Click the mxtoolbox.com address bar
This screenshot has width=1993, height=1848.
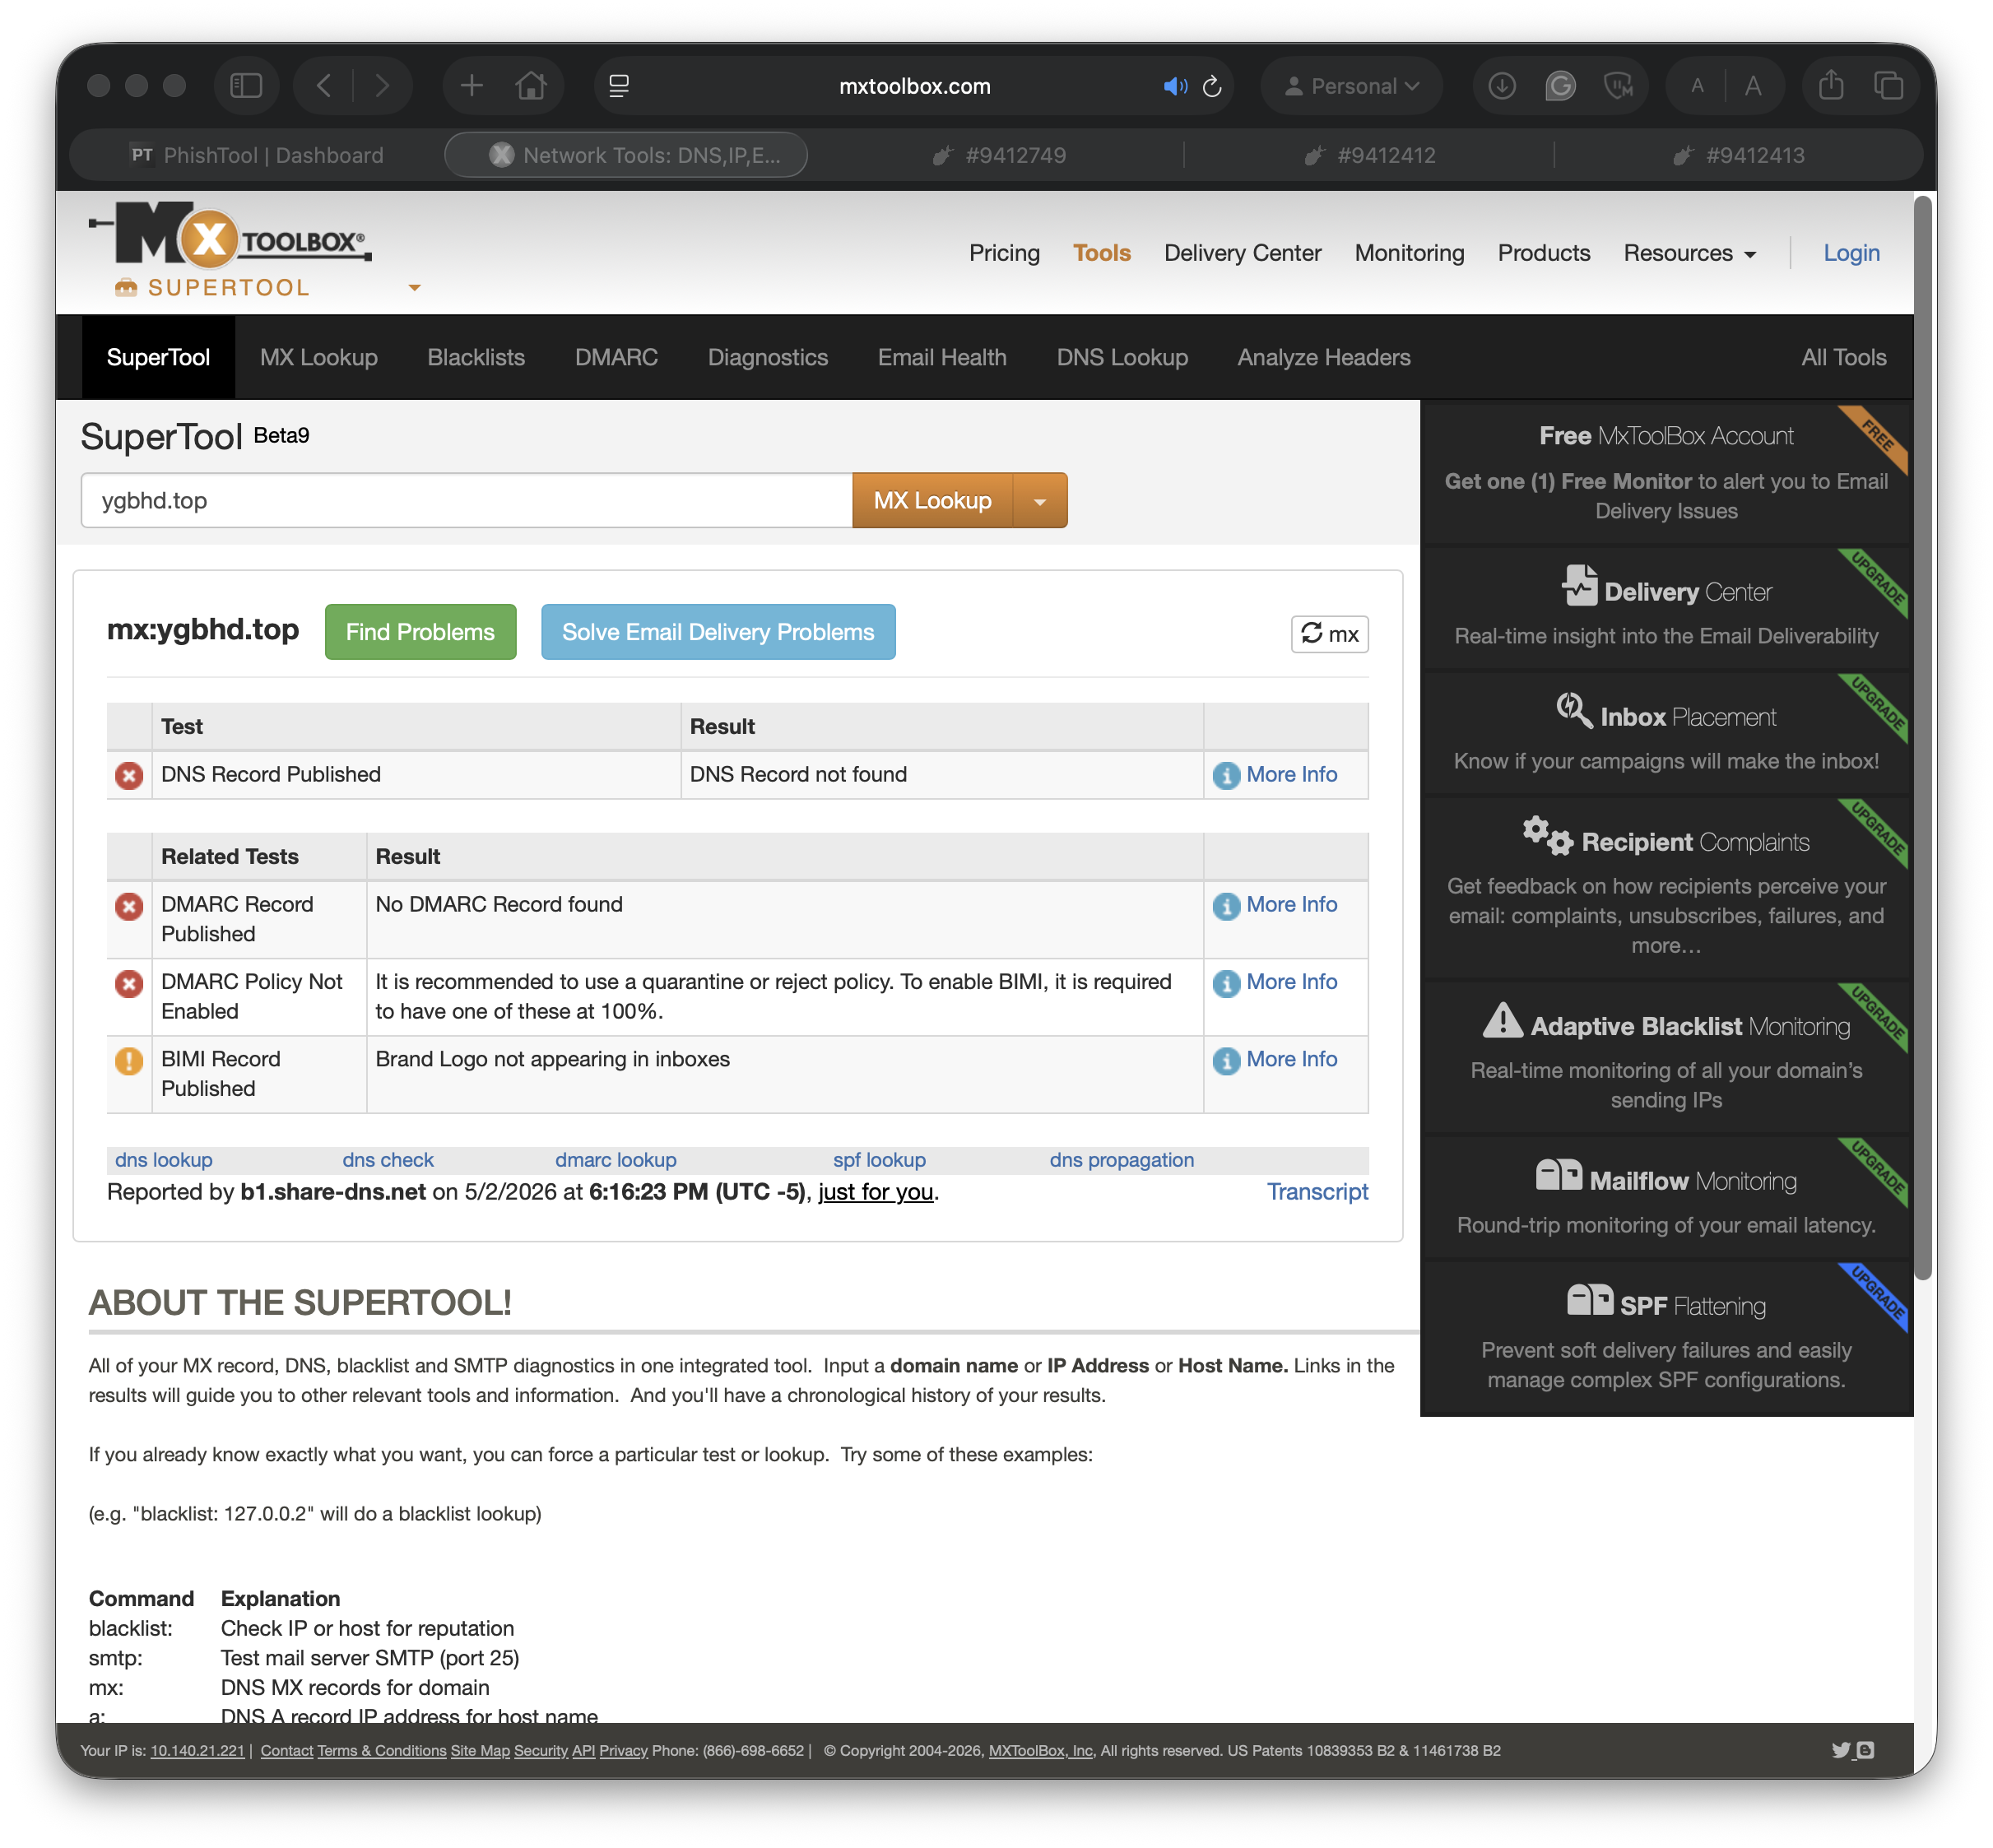pos(914,86)
